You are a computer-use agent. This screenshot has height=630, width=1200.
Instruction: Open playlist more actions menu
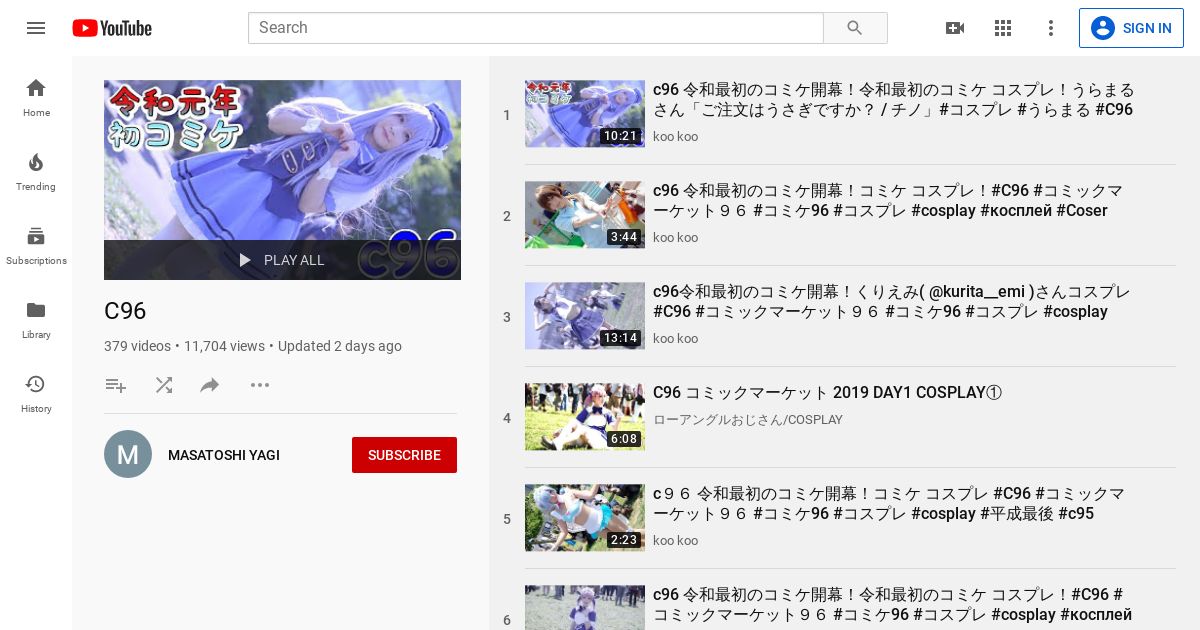coord(260,385)
